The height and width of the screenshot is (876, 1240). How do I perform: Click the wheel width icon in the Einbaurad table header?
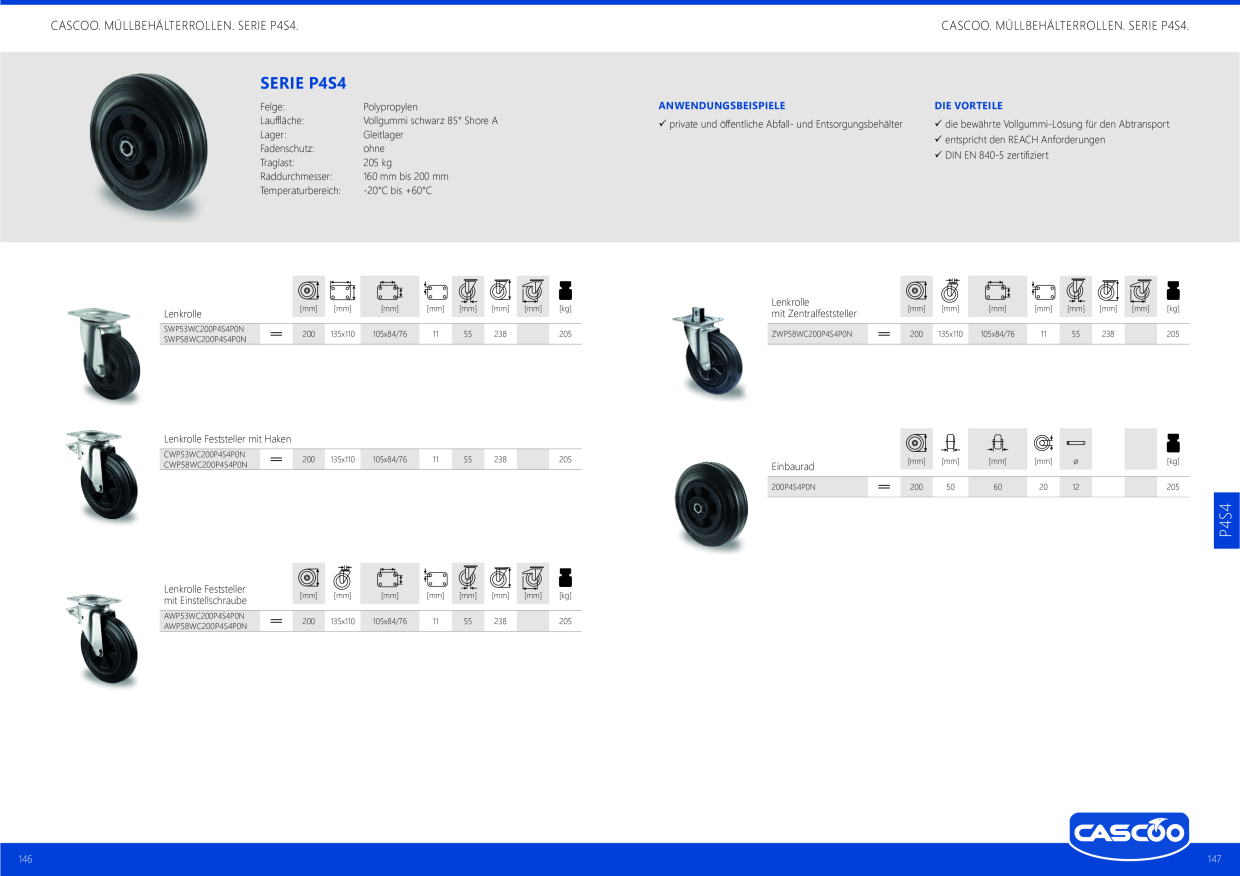[x=950, y=443]
